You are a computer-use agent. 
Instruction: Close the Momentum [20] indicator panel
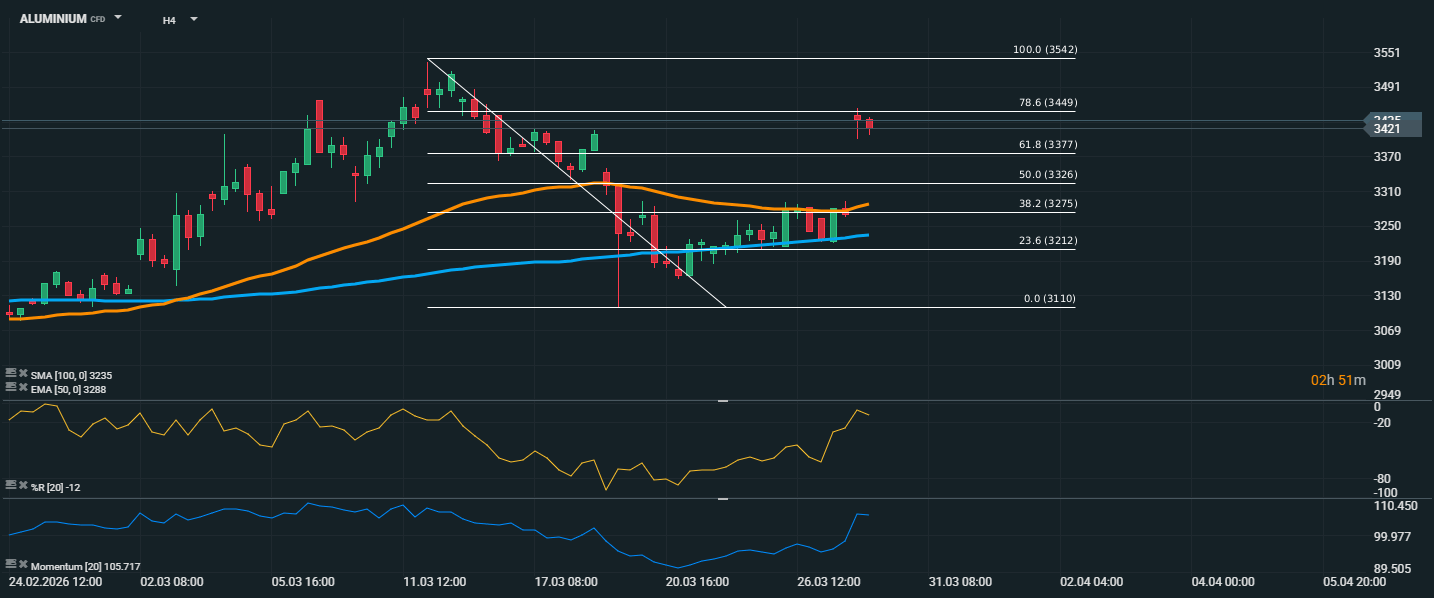(22, 565)
